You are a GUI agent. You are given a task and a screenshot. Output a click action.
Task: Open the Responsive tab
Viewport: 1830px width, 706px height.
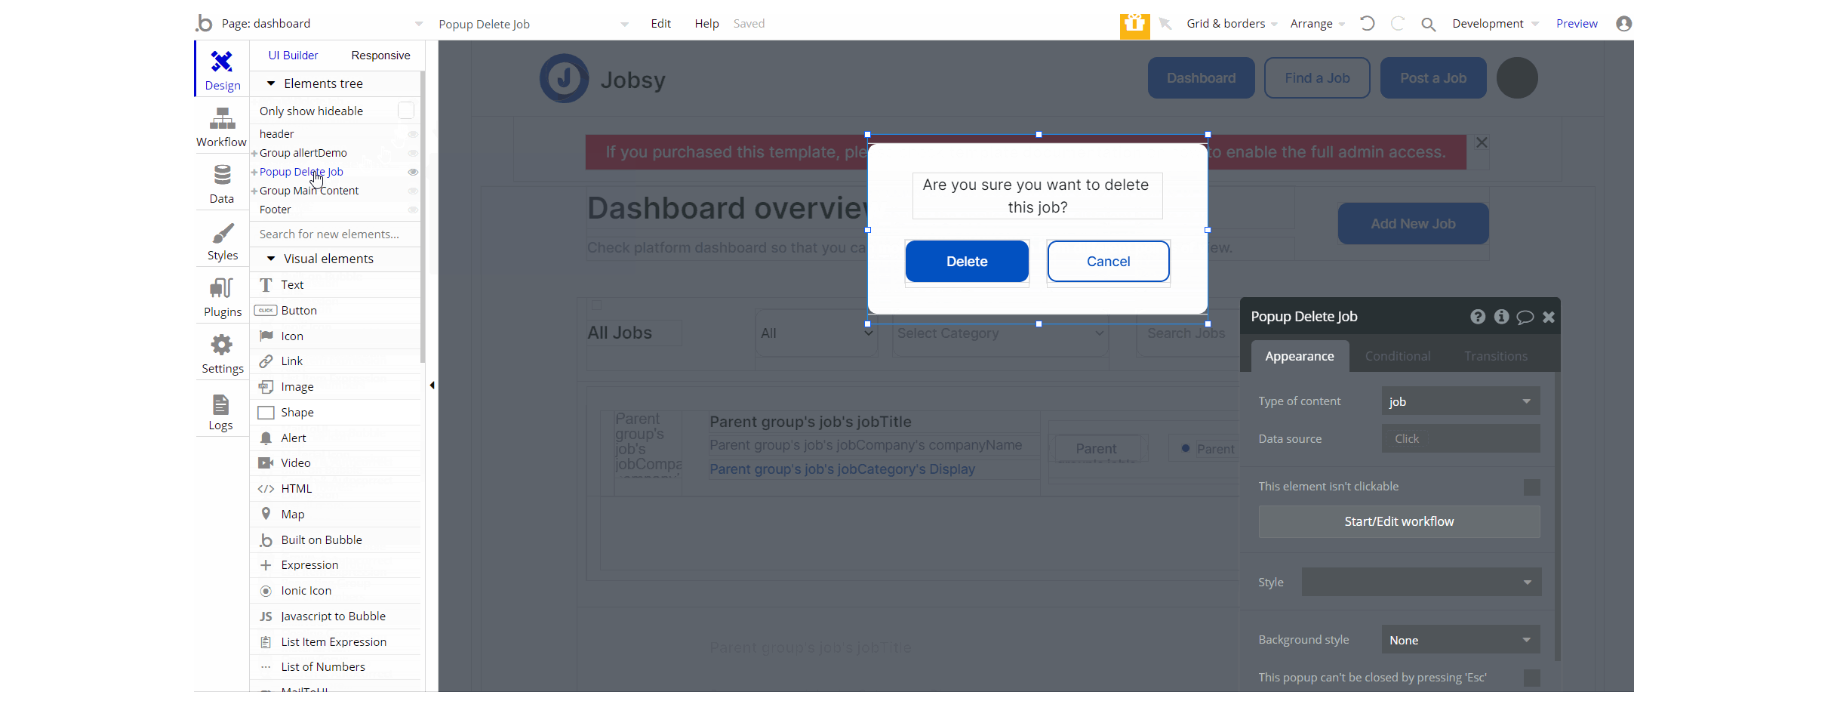[x=380, y=56]
